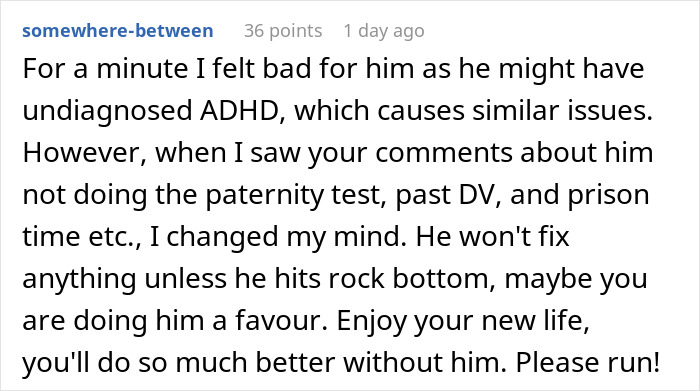
Task: Open the somewhere-between user profile
Action: [118, 31]
